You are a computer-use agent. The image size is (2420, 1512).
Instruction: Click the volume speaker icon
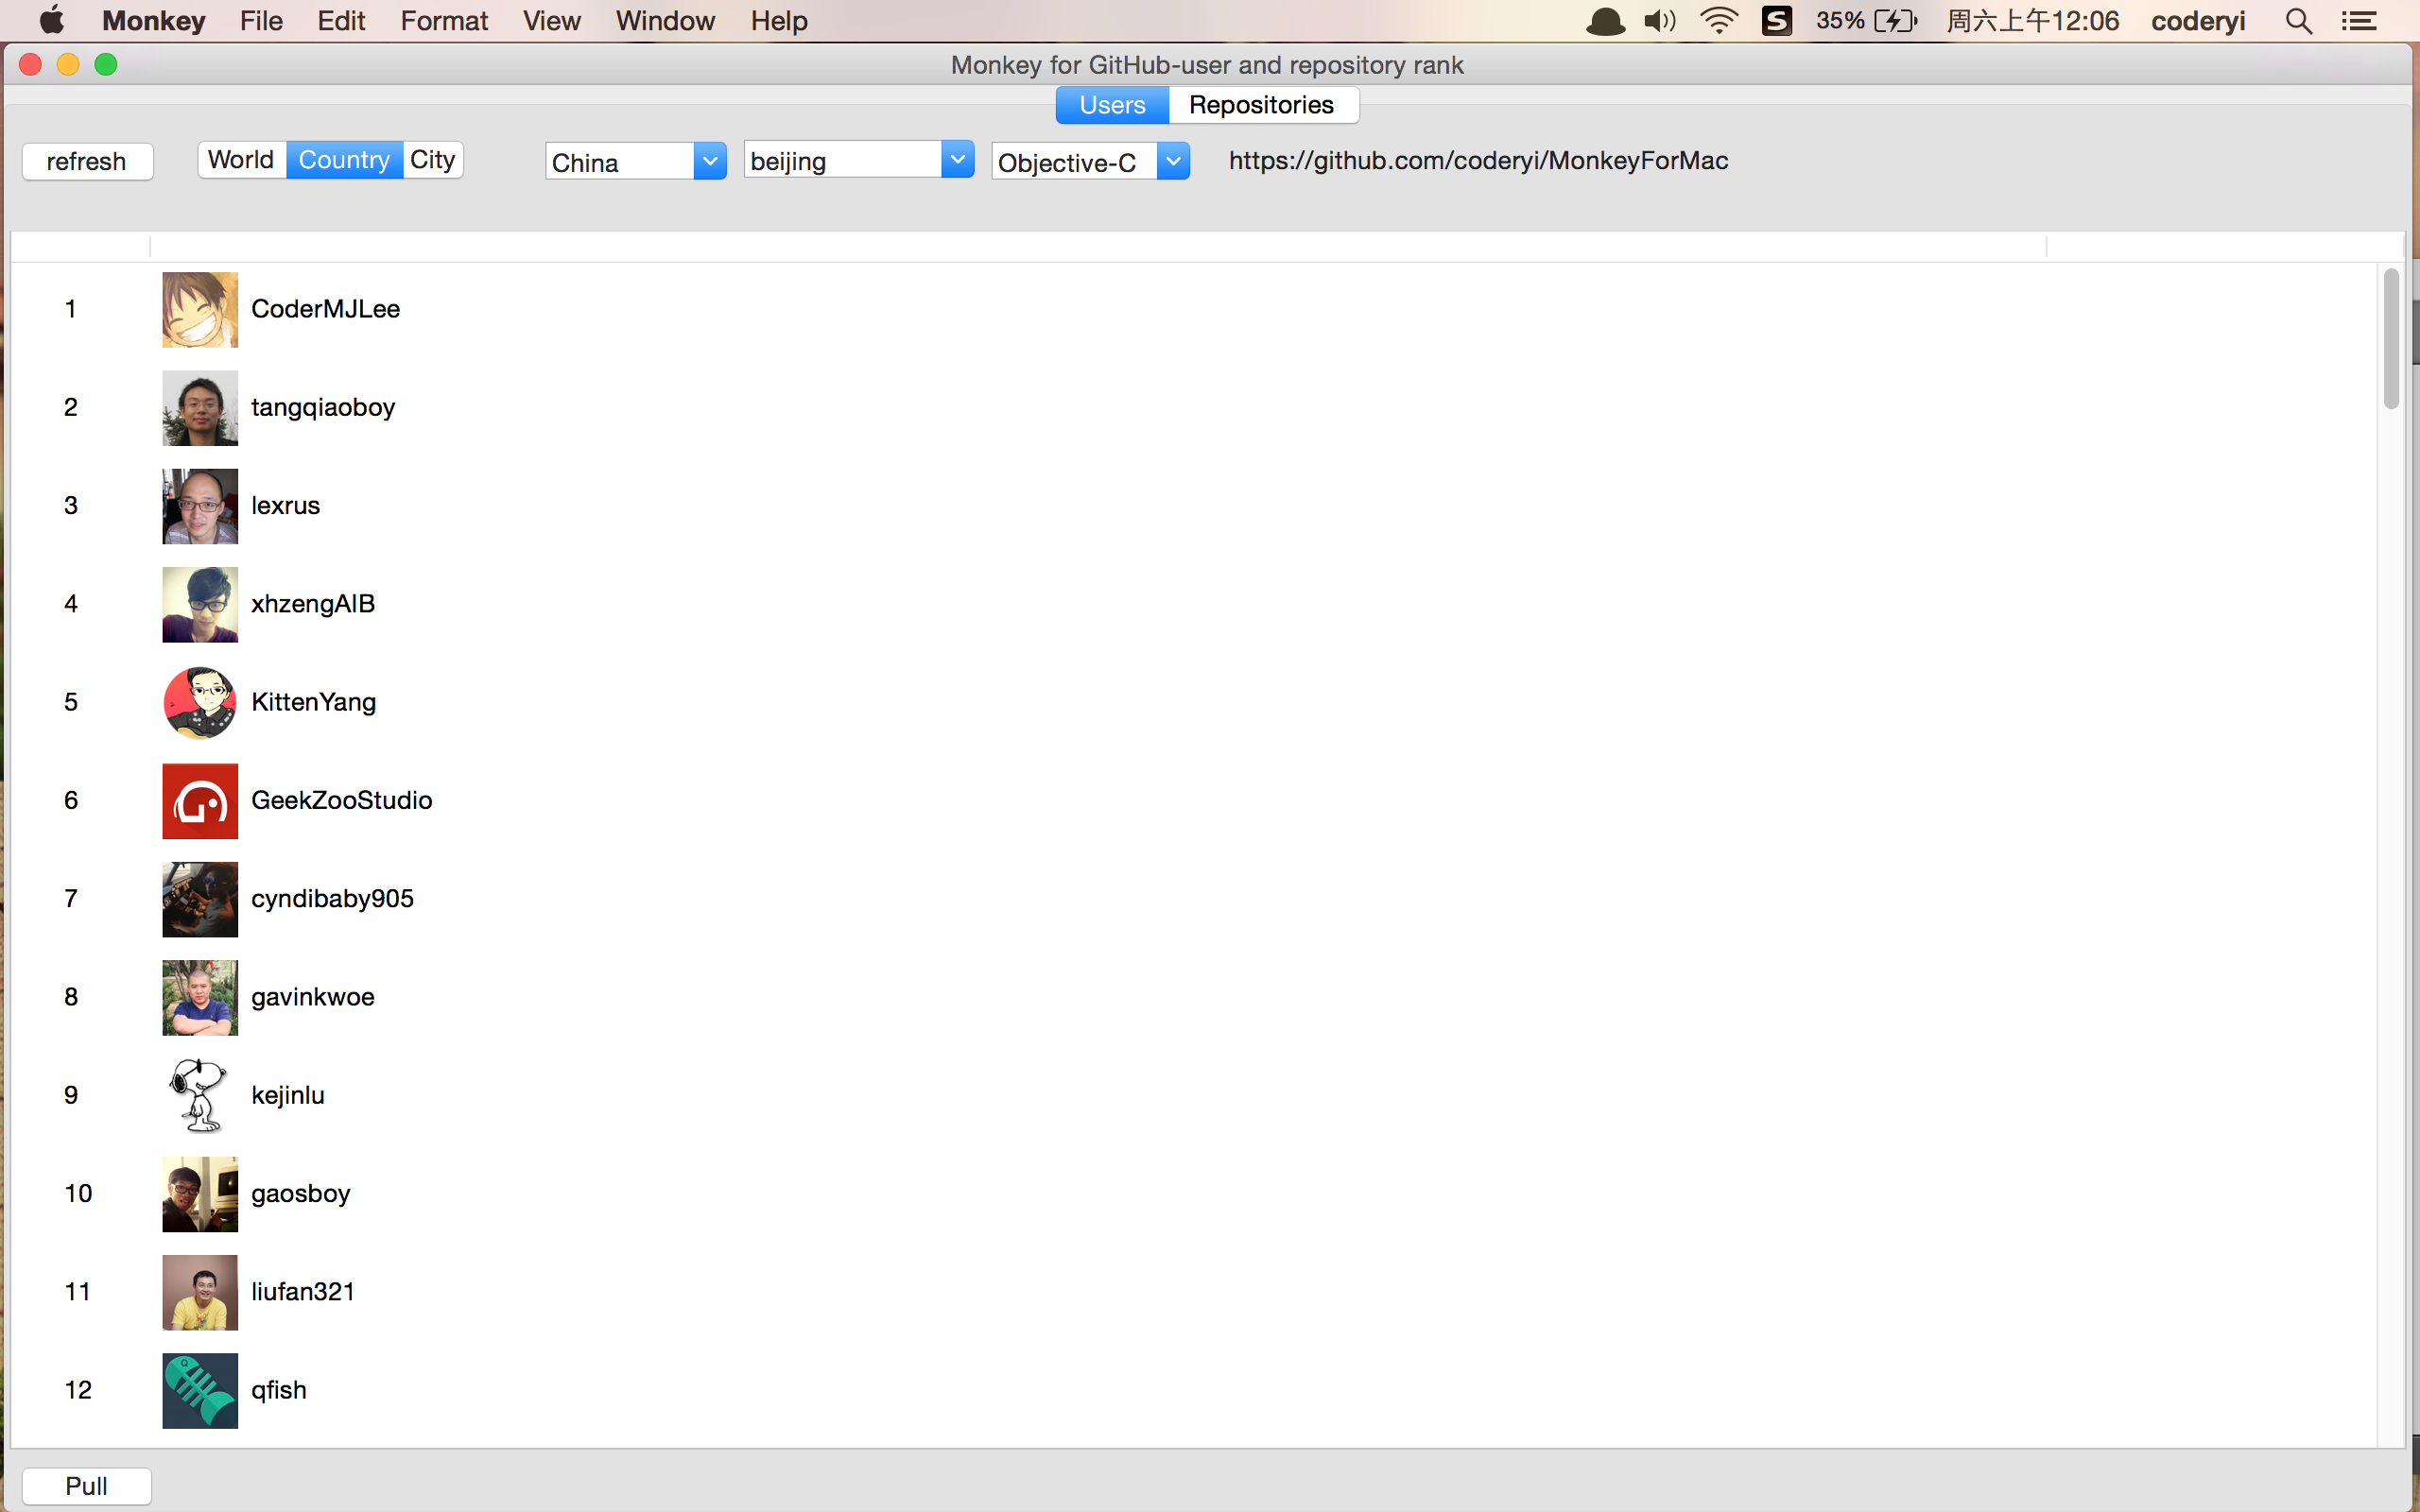1659,21
